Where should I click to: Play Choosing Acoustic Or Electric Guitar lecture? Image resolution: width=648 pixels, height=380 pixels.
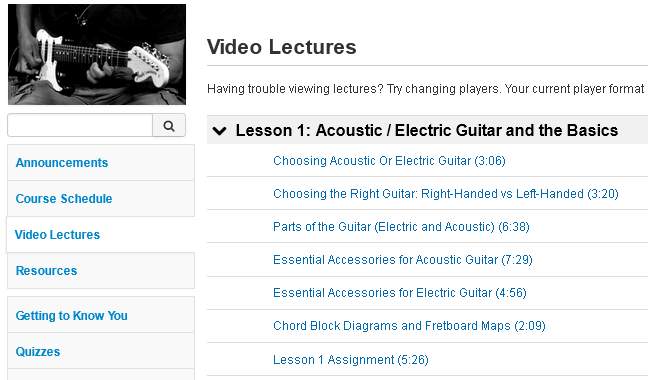coord(389,161)
